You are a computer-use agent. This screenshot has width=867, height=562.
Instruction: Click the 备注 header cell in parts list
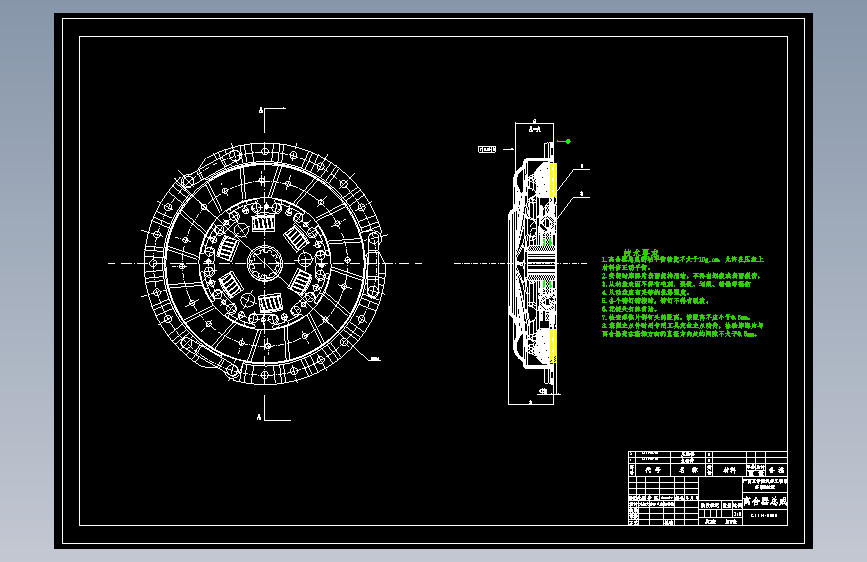coord(776,470)
